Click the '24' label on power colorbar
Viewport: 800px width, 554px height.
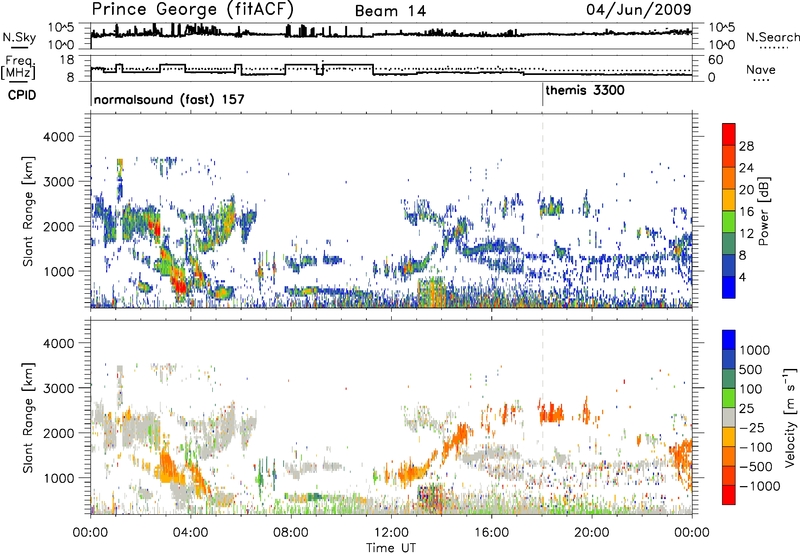[746, 168]
